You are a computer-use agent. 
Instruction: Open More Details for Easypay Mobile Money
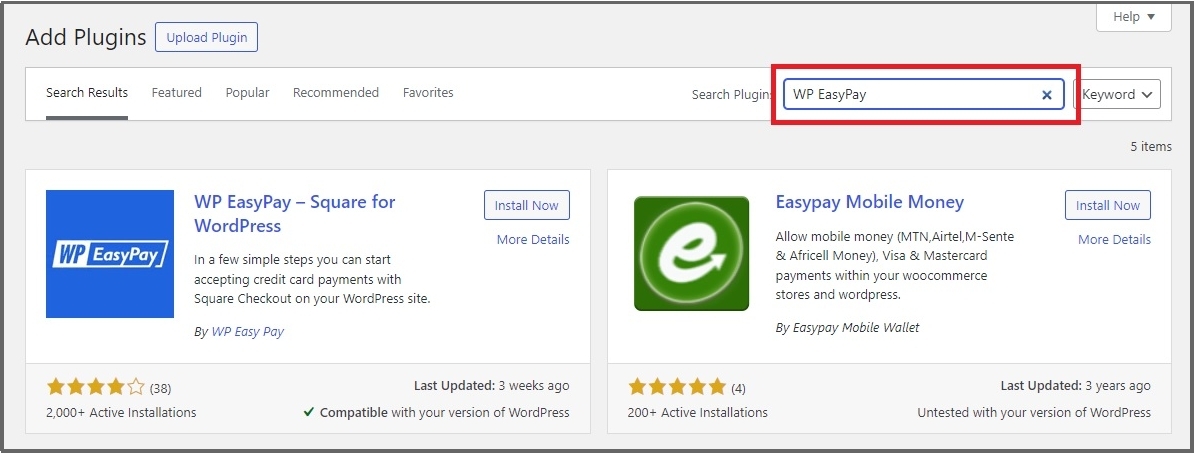pyautogui.click(x=1115, y=239)
